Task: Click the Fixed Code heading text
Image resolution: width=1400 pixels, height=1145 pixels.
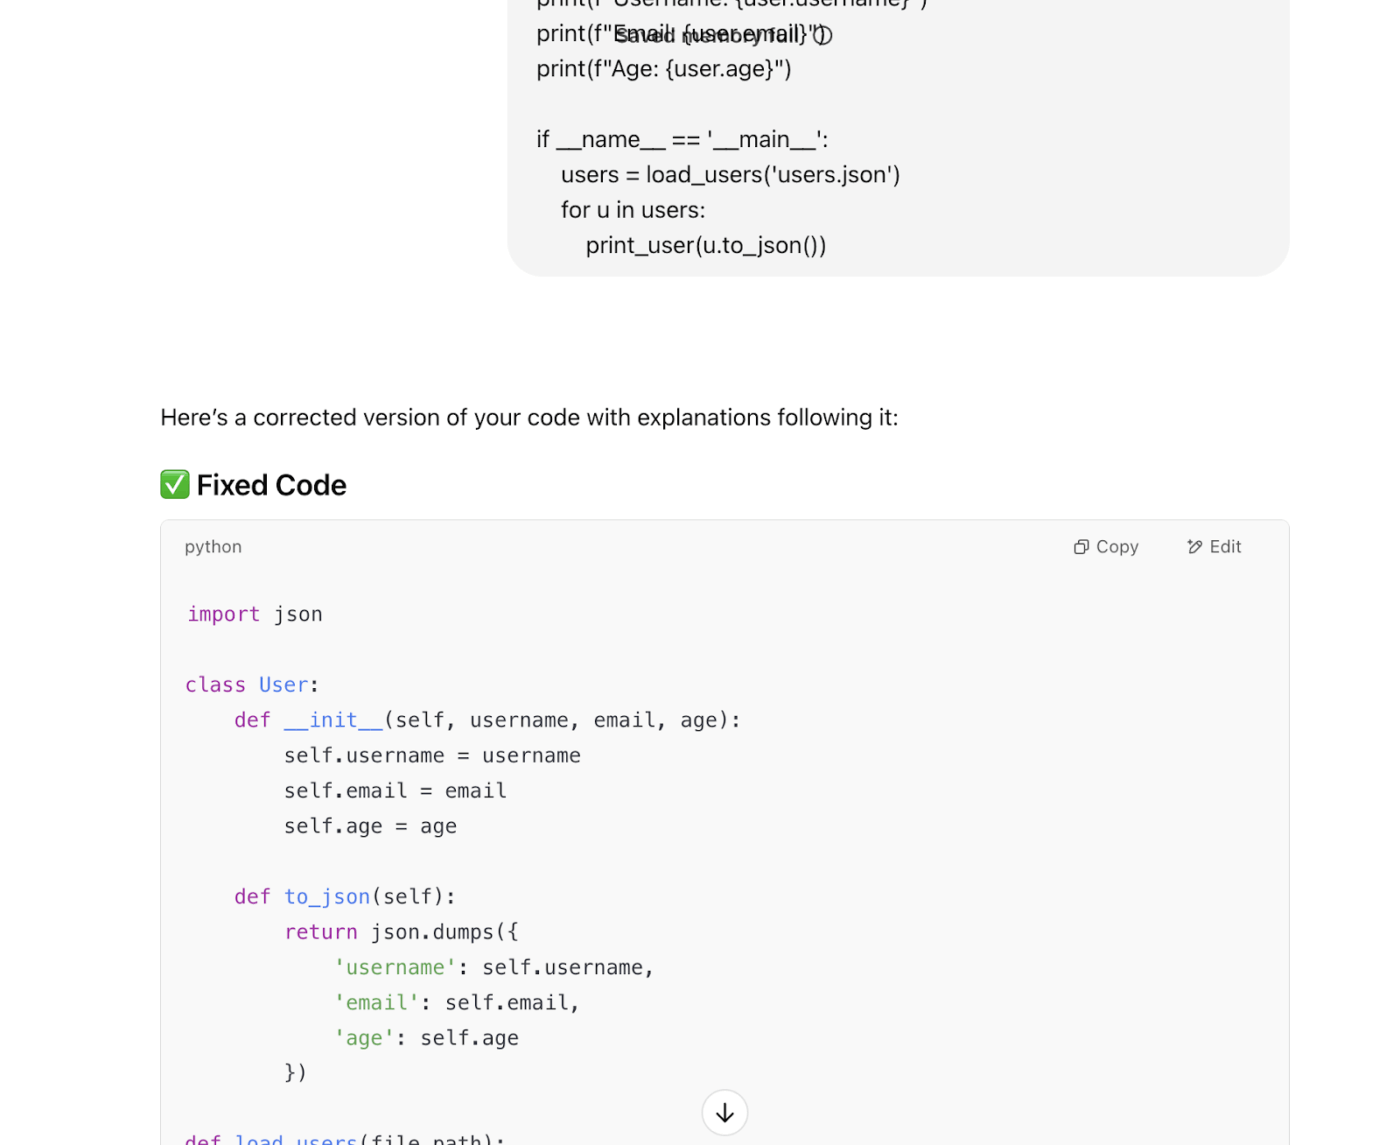Action: coord(271,485)
